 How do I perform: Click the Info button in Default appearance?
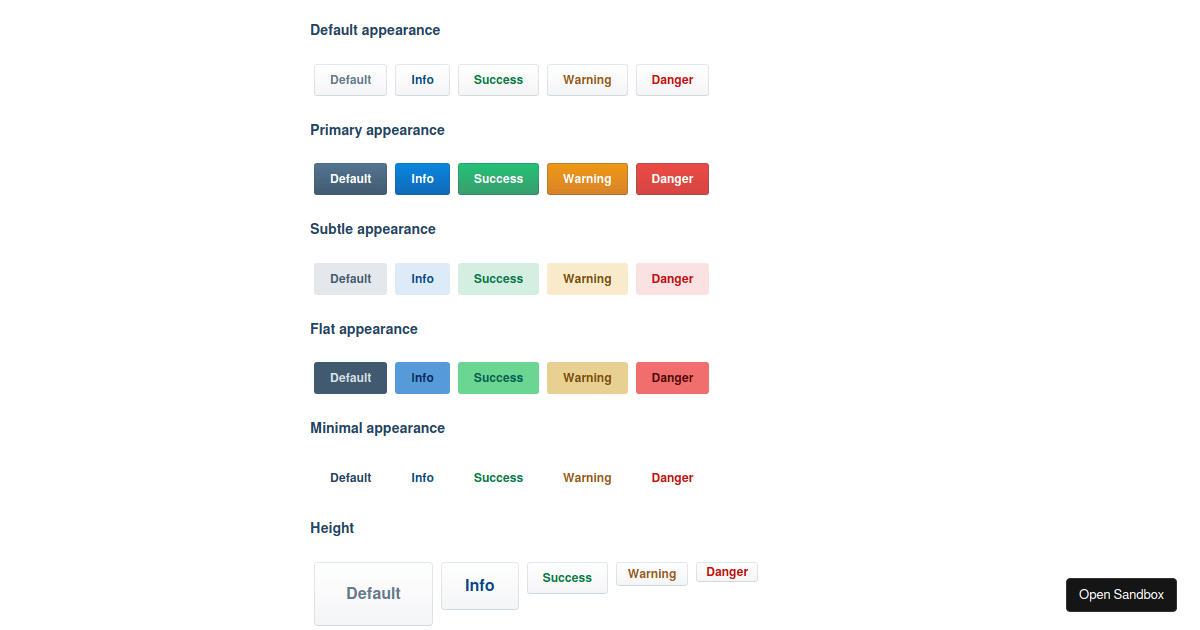(422, 80)
